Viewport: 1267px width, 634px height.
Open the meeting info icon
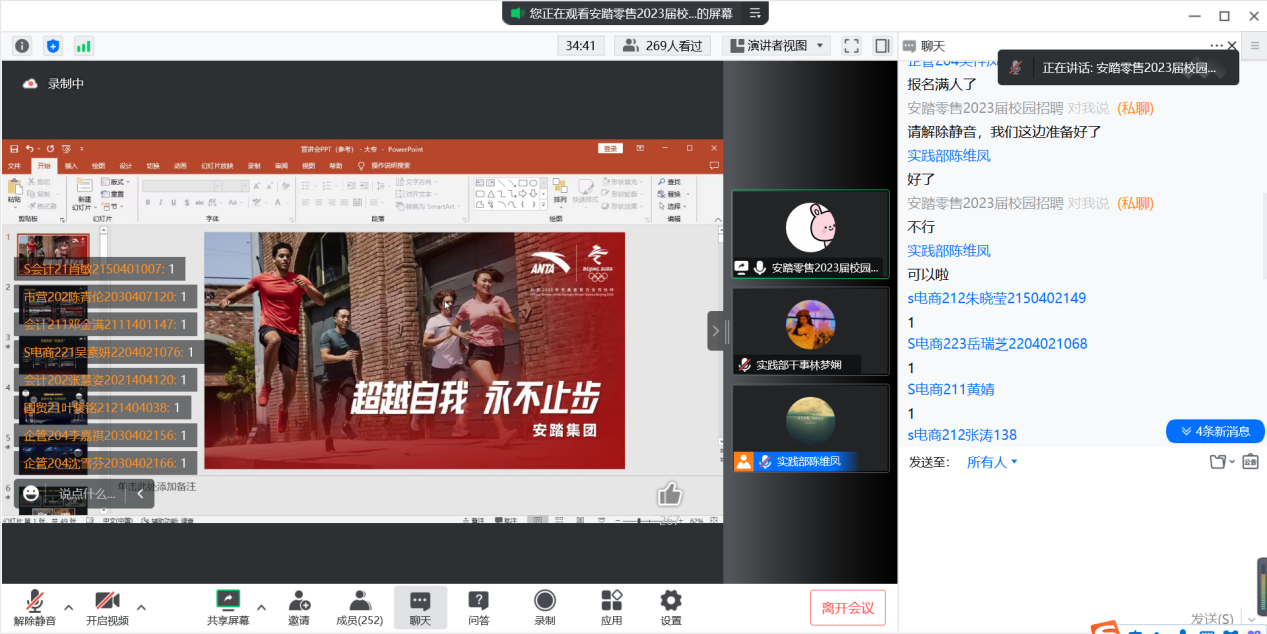22,46
